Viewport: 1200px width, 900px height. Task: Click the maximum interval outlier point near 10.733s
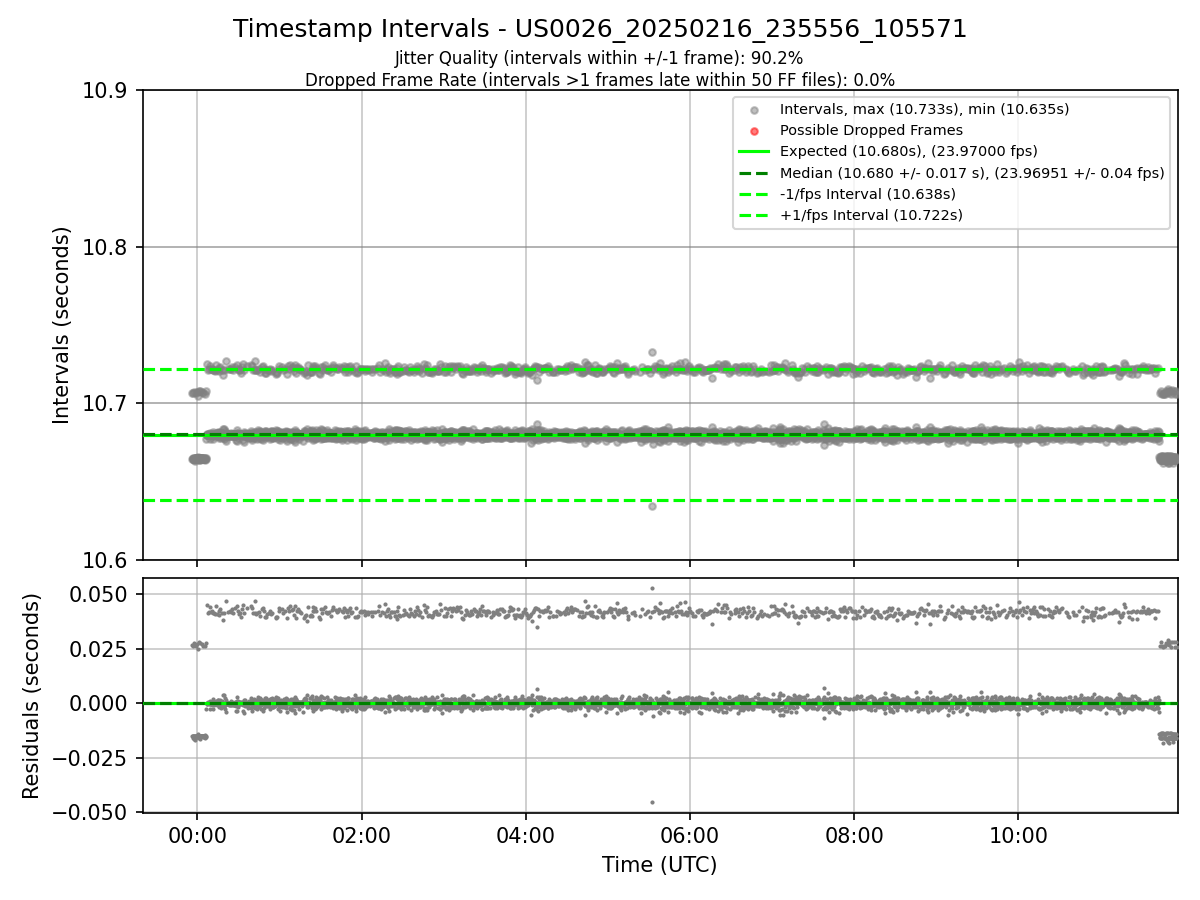point(652,352)
